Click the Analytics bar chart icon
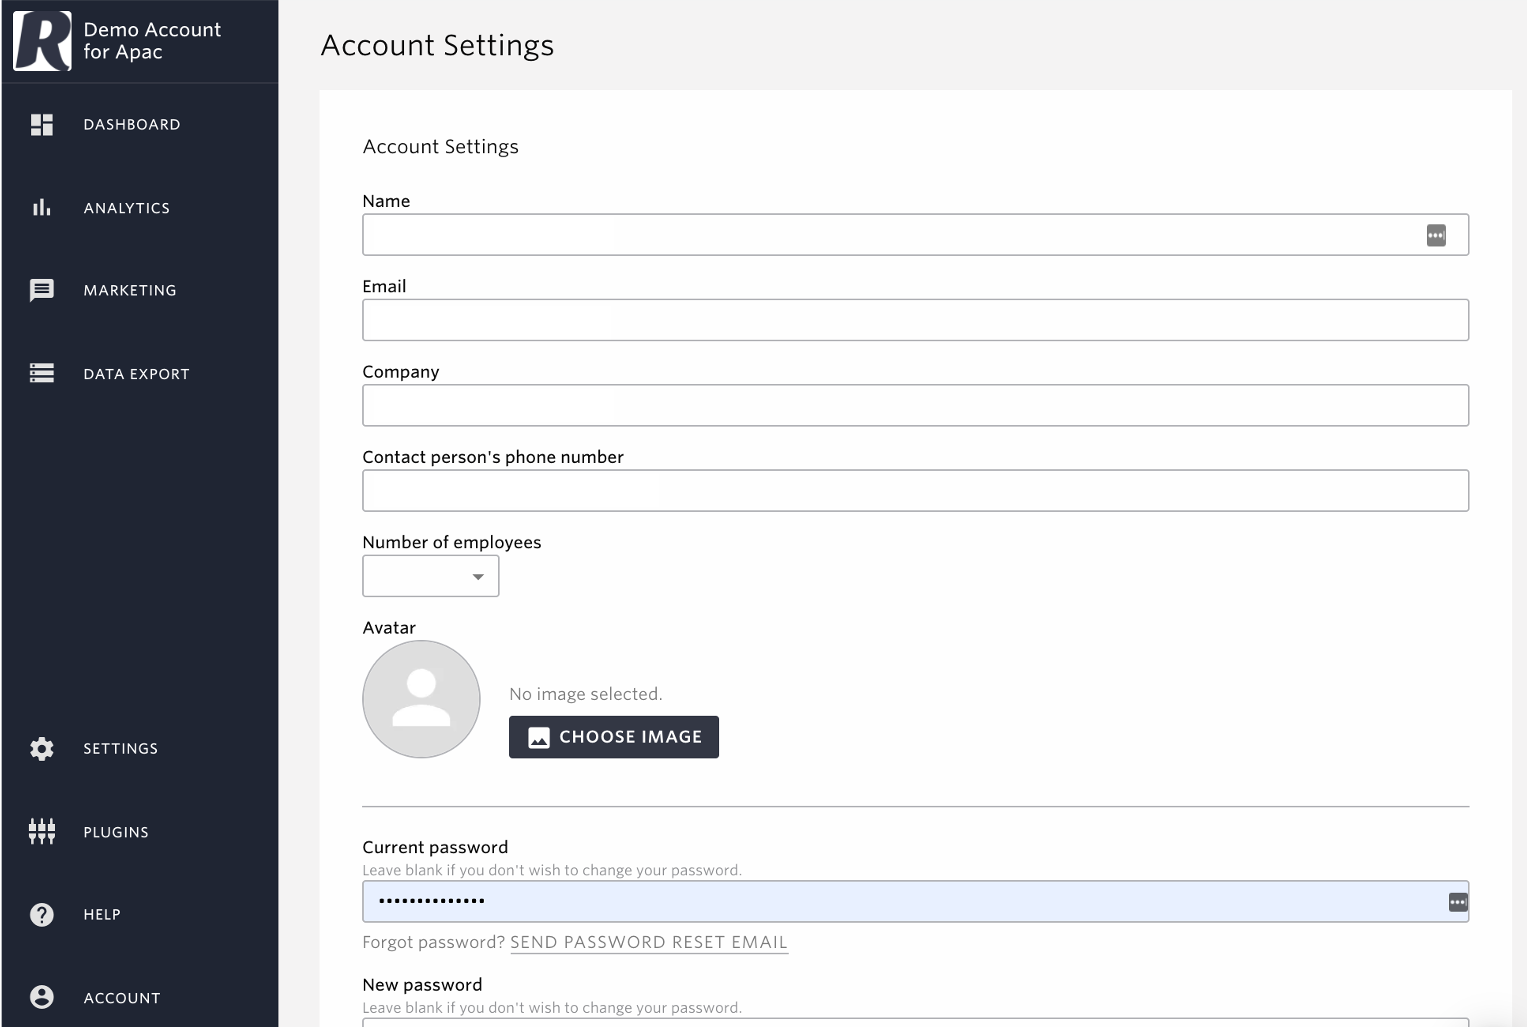1527x1027 pixels. pos(42,207)
